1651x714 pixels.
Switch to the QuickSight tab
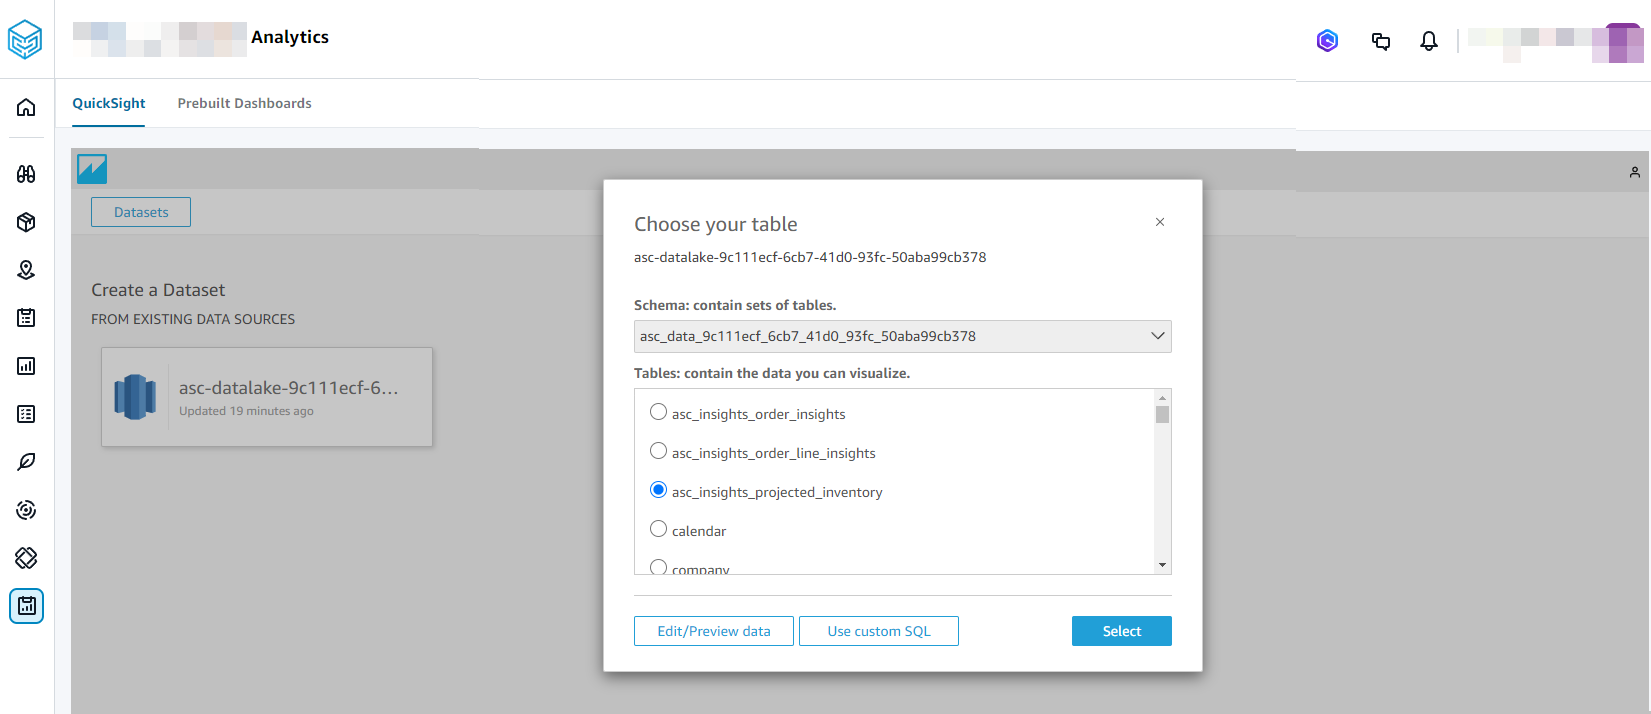click(x=109, y=103)
